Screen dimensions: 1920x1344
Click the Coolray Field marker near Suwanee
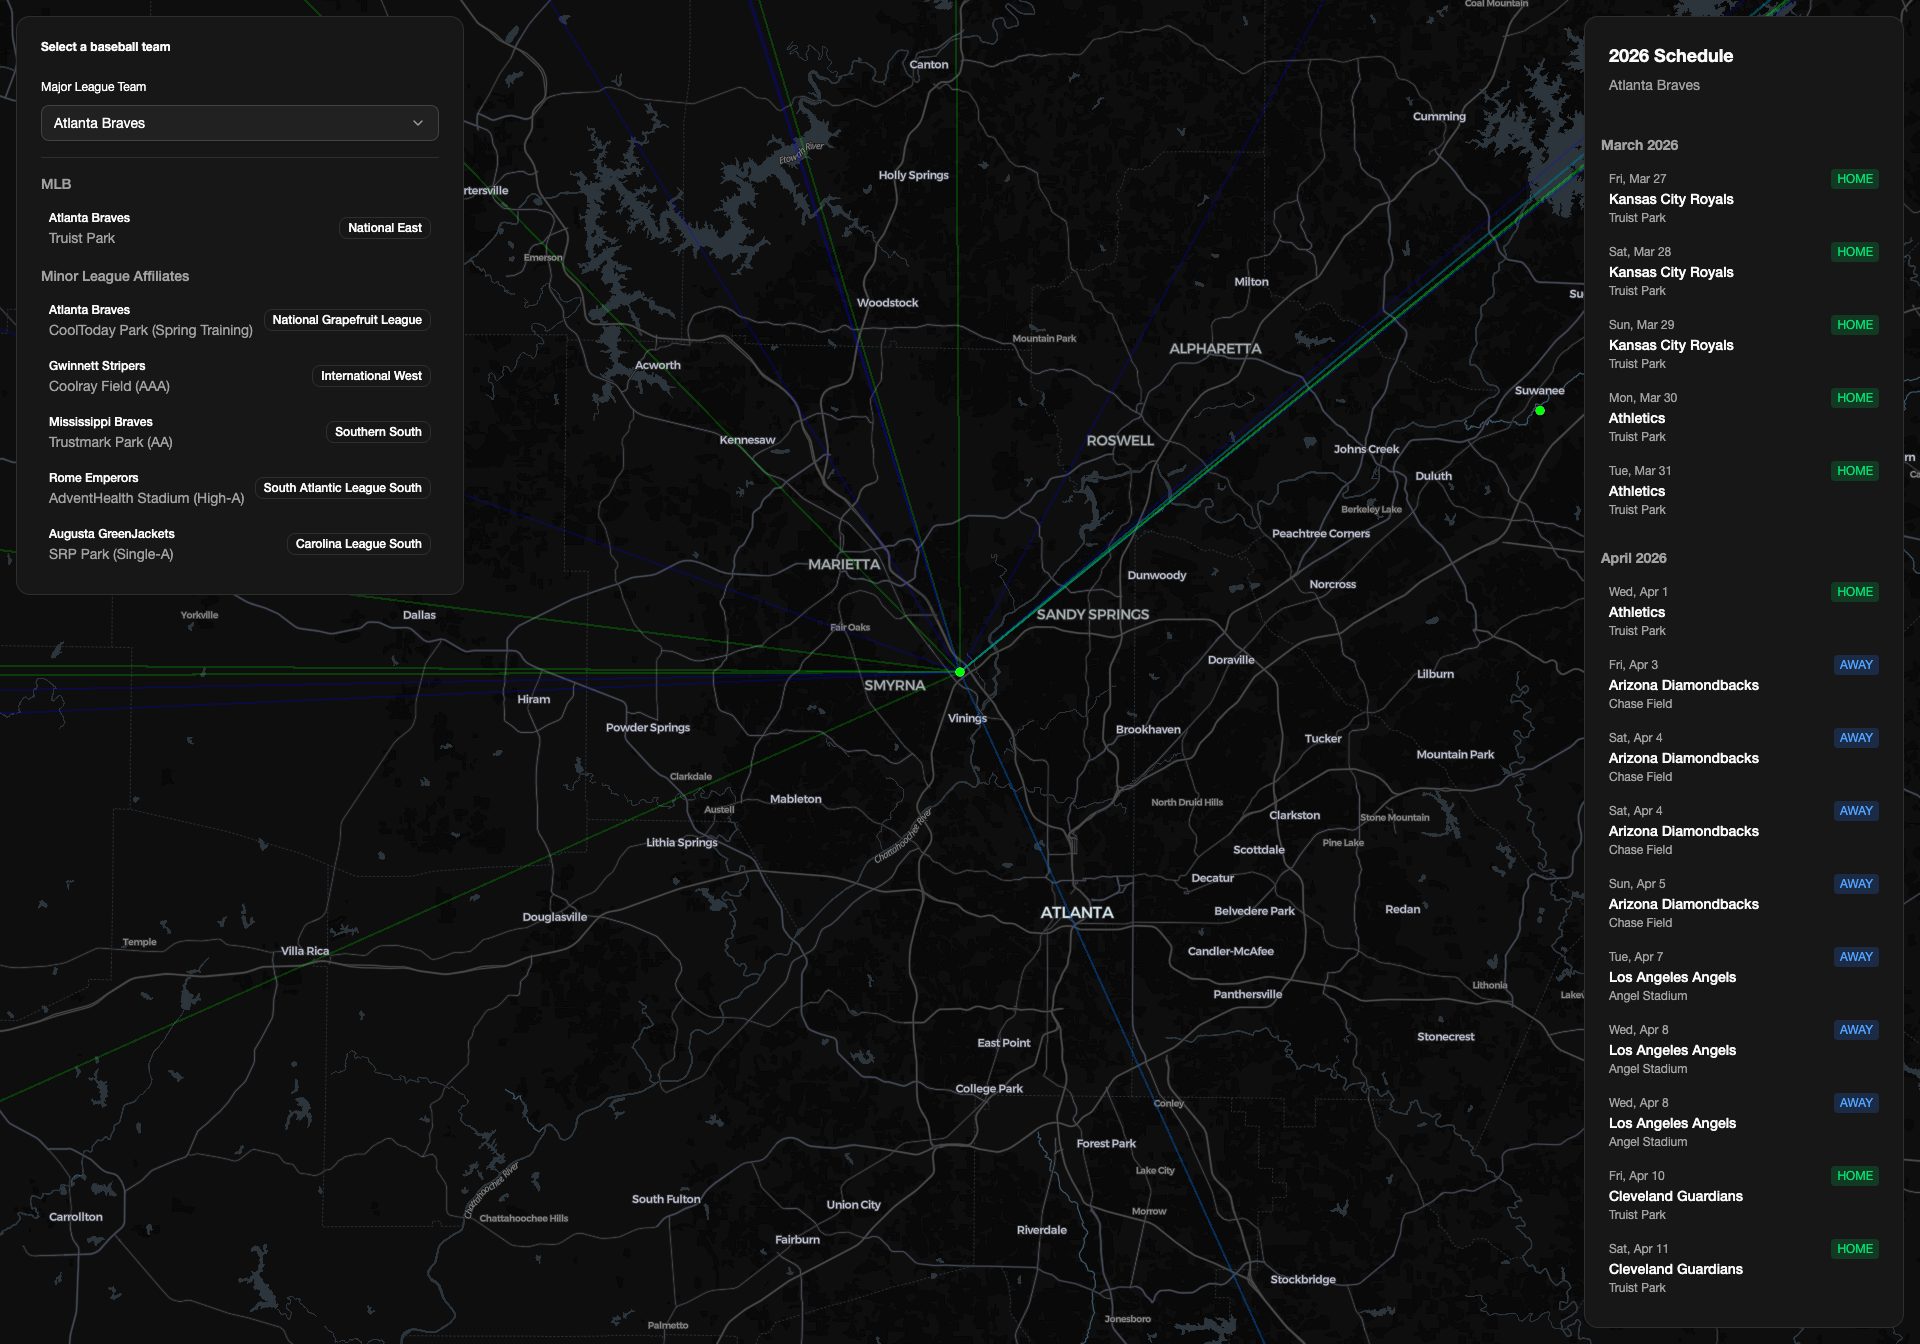(1540, 410)
